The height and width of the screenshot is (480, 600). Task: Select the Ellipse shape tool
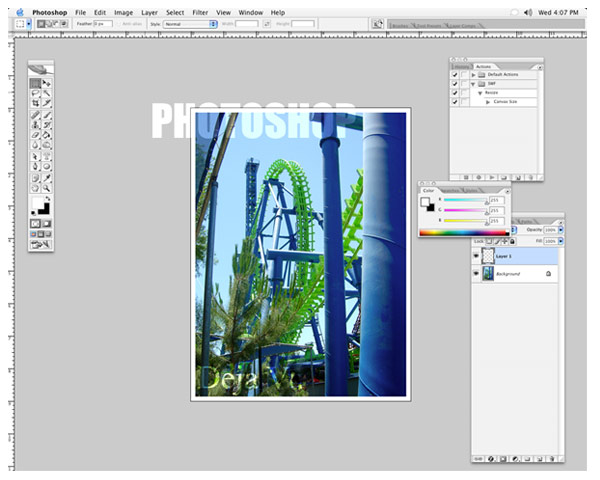point(47,167)
